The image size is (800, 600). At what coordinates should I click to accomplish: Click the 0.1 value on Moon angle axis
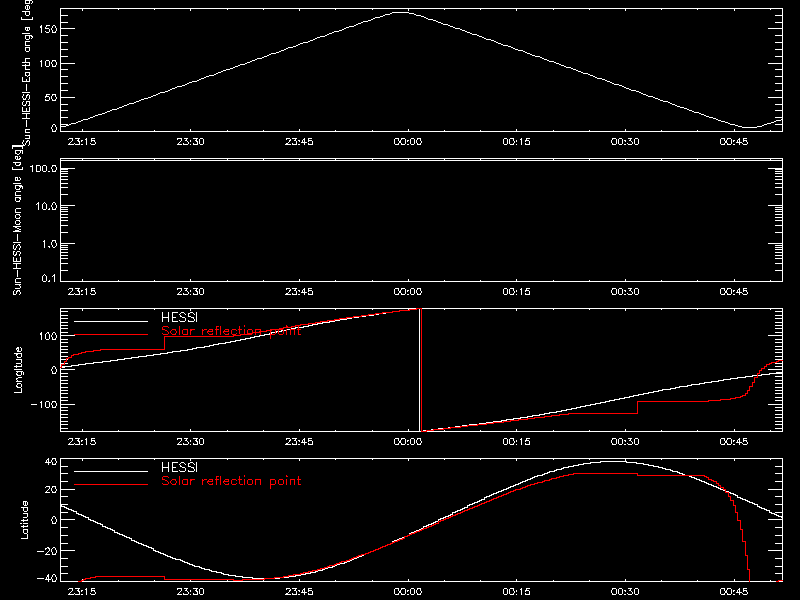tap(49, 278)
